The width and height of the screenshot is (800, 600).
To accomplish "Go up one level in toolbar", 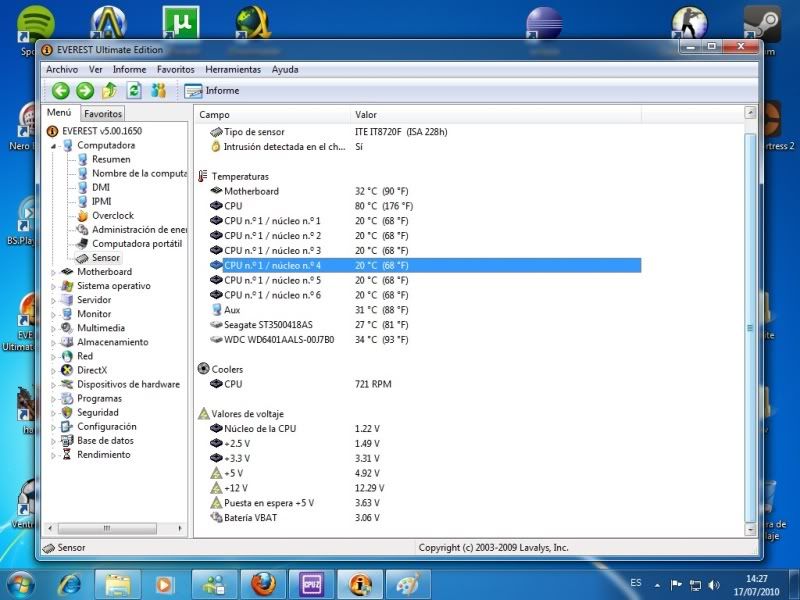I will (109, 91).
